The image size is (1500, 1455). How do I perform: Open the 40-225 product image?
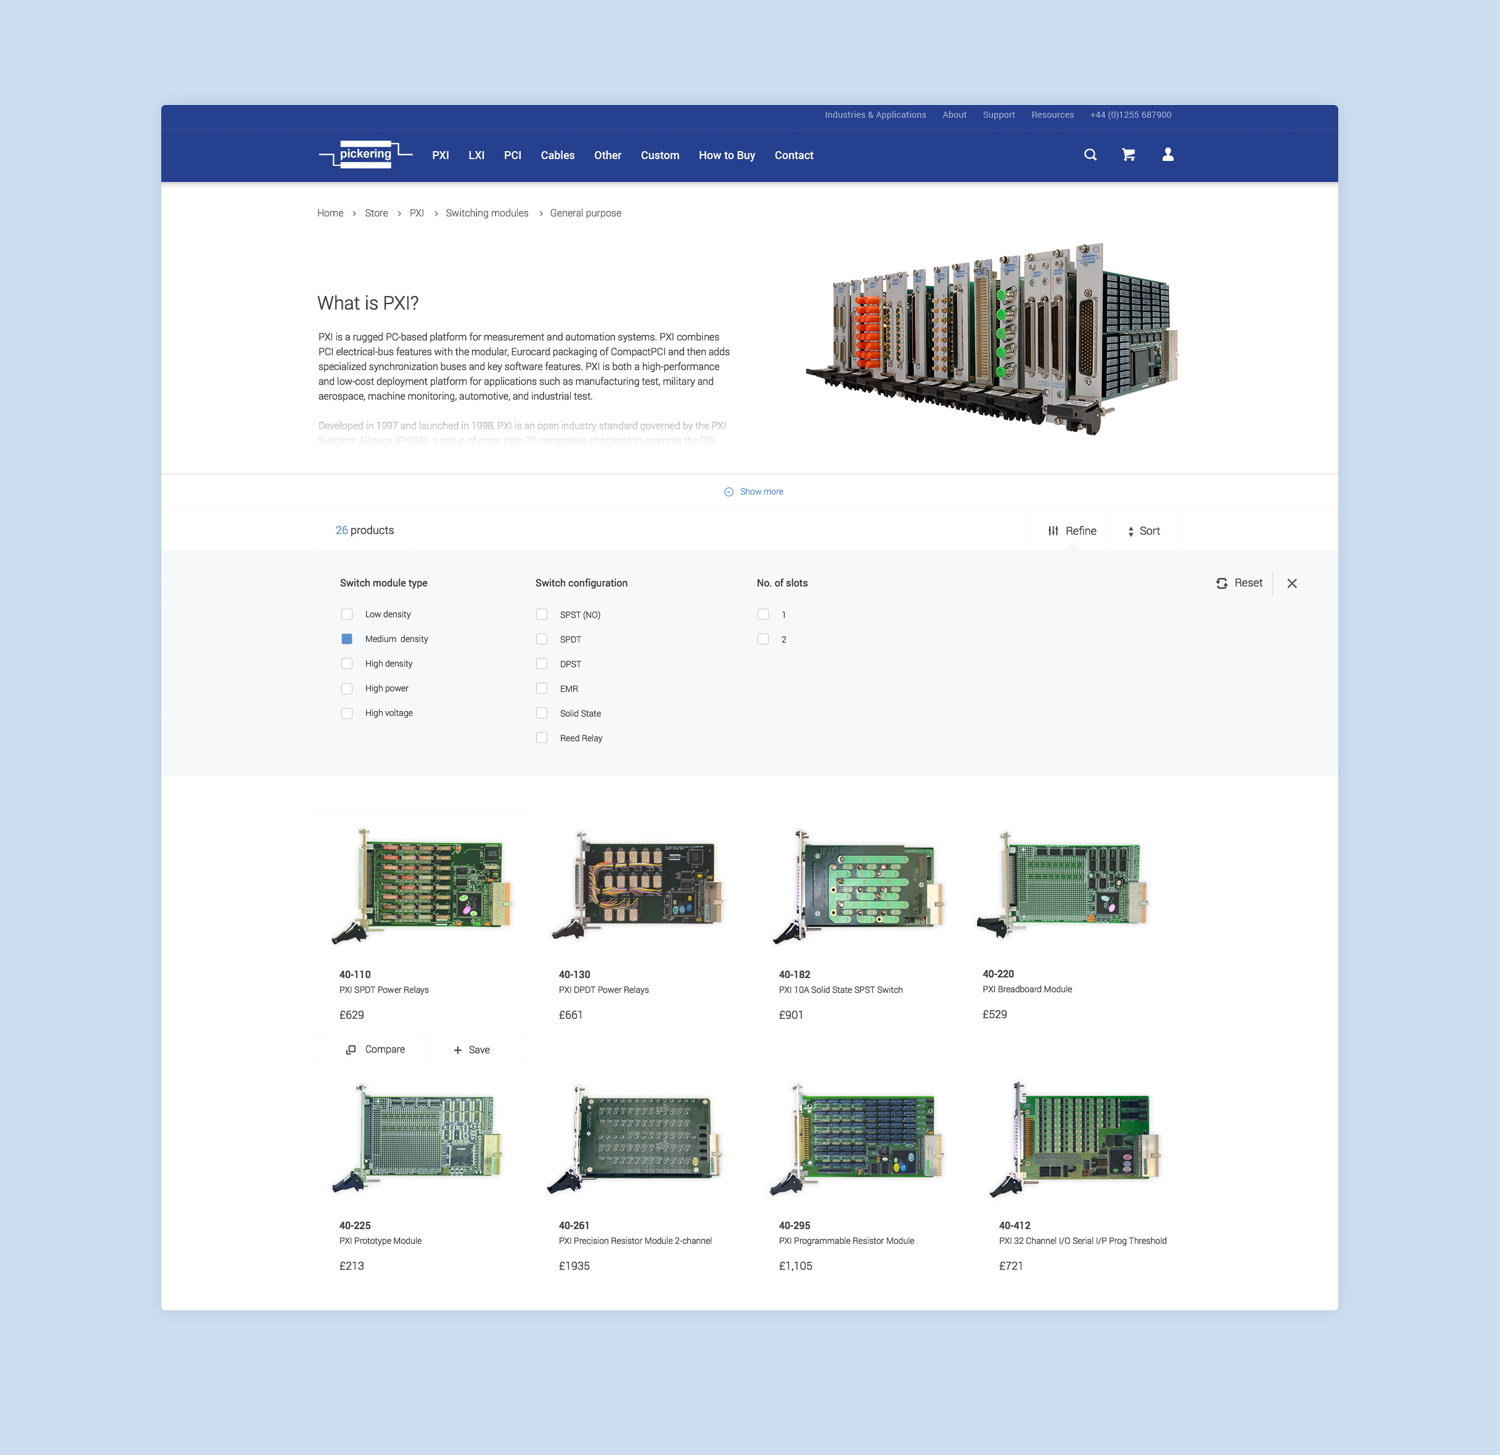coord(418,1139)
